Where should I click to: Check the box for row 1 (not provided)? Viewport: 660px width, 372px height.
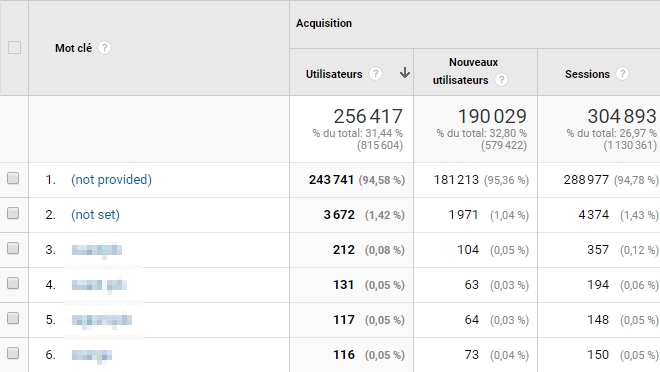point(13,178)
